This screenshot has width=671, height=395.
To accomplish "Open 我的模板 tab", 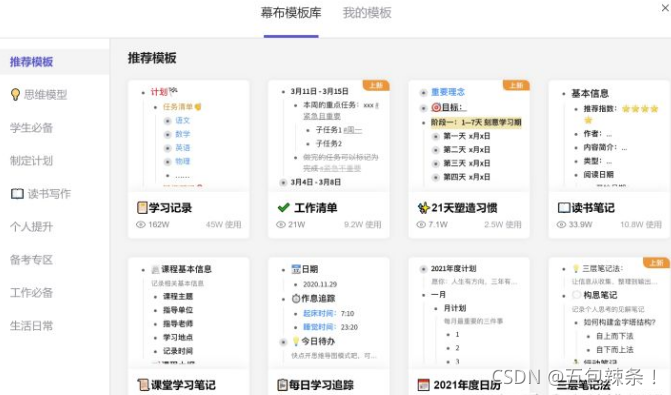I will coord(367,13).
